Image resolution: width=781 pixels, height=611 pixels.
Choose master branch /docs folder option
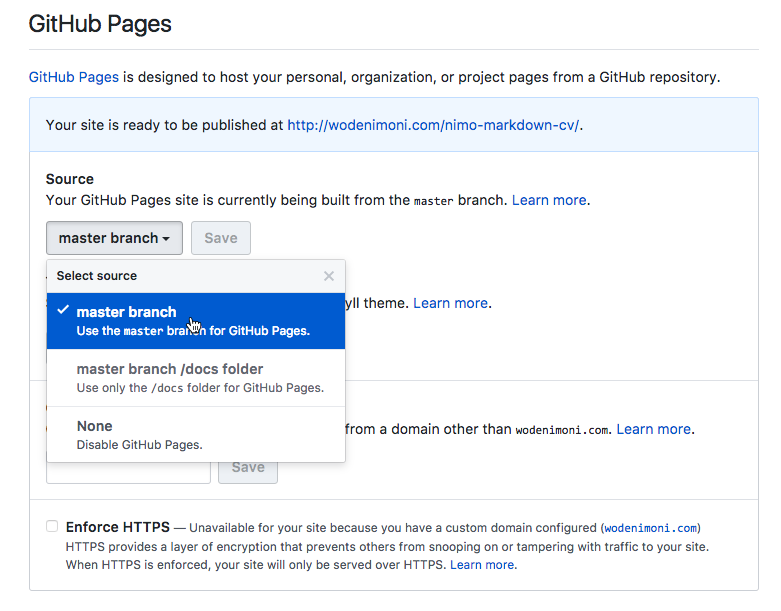[x=196, y=377]
